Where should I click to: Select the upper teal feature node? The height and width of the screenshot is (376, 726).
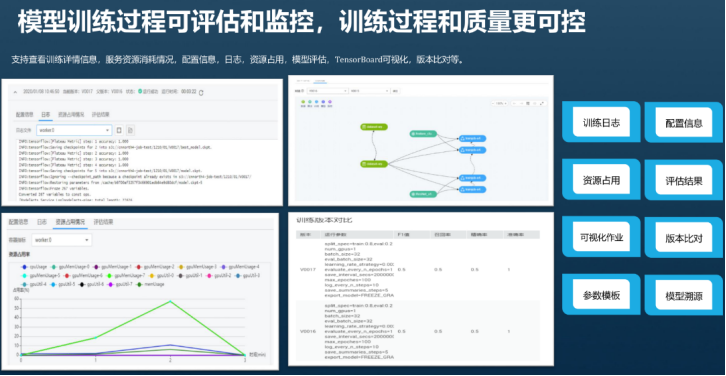(423, 134)
